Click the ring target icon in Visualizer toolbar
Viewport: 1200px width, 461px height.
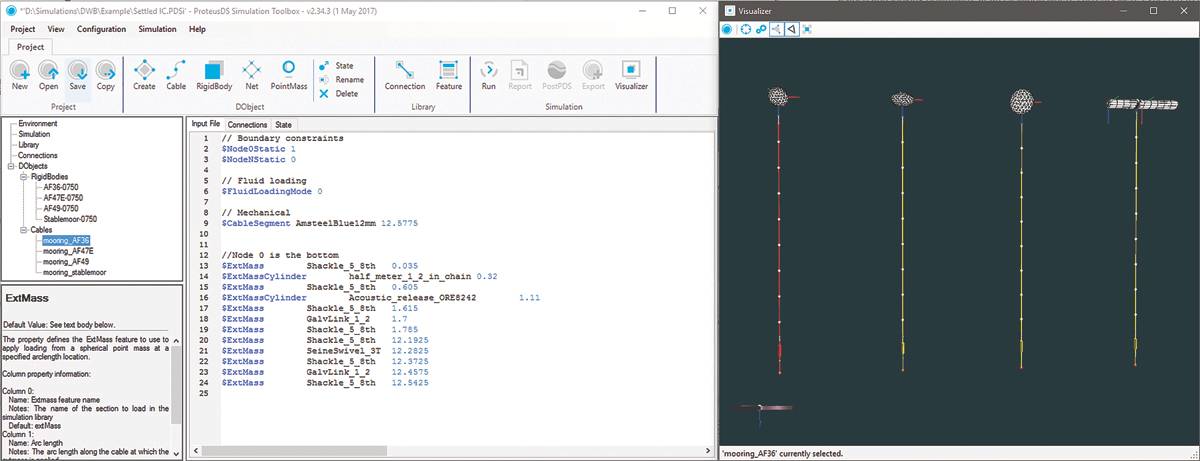click(x=746, y=29)
